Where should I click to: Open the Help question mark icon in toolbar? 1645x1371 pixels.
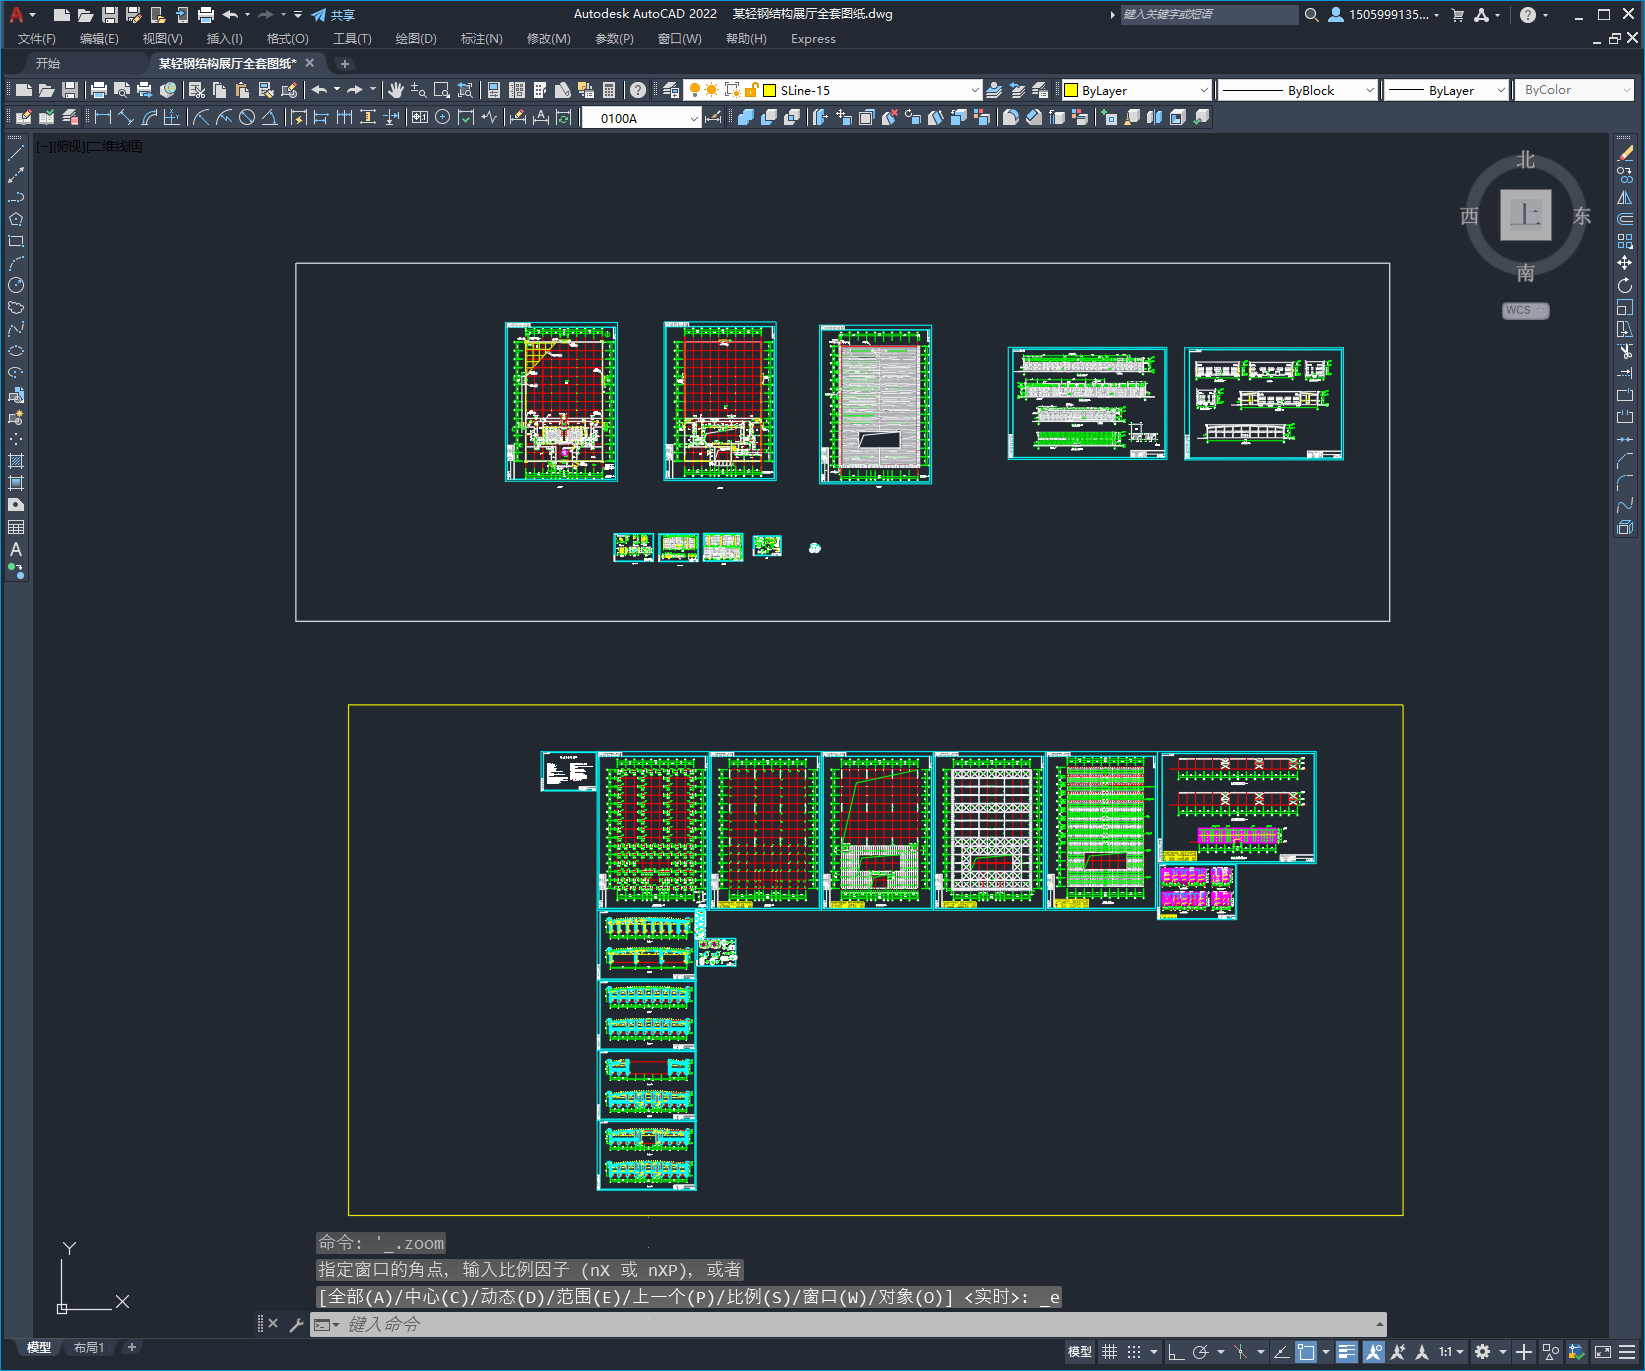[x=638, y=90]
